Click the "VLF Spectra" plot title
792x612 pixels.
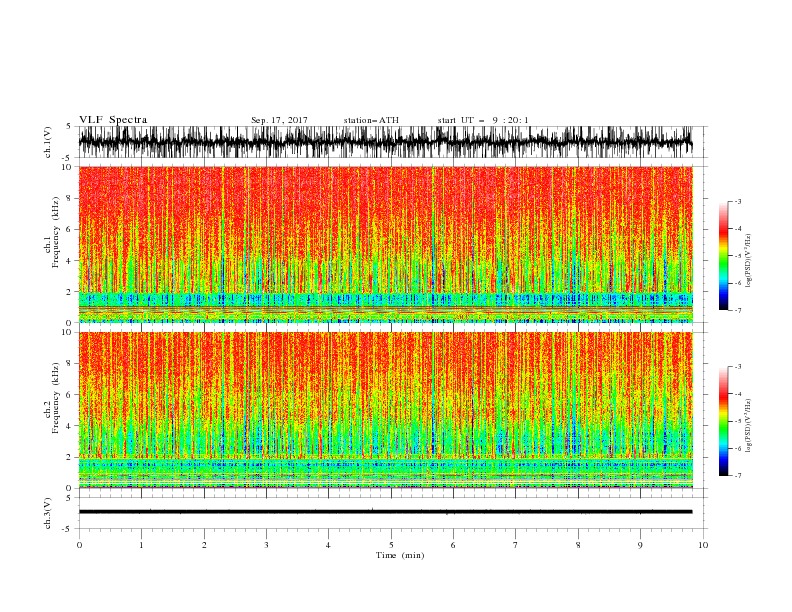(113, 120)
